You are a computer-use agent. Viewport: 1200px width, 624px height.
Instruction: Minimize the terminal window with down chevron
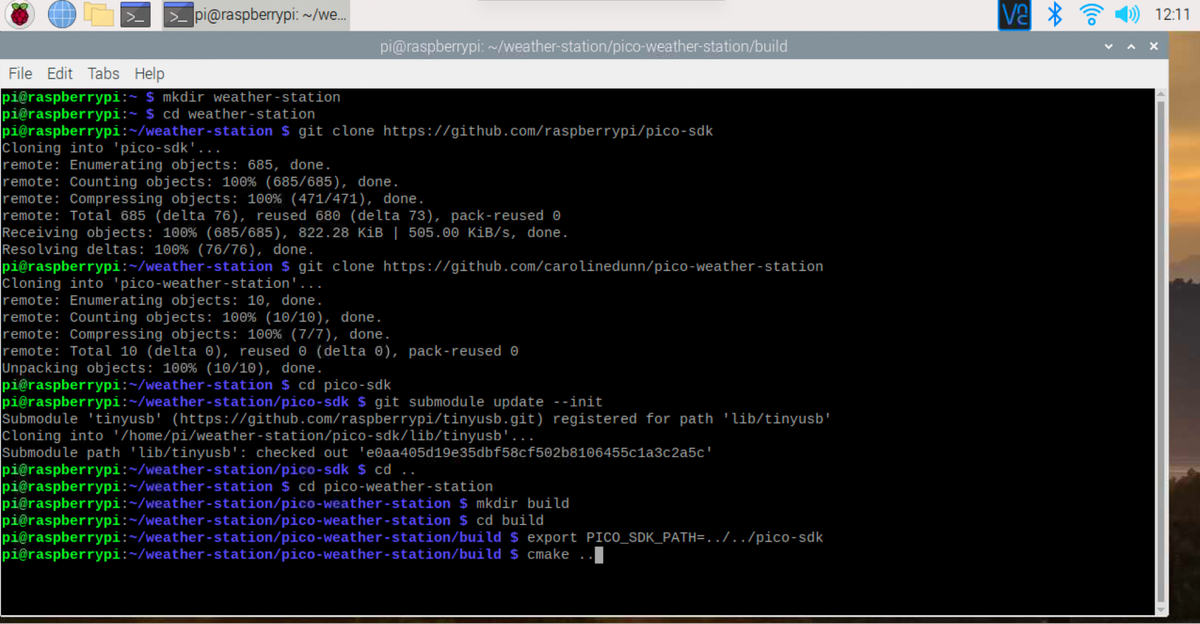click(1108, 47)
